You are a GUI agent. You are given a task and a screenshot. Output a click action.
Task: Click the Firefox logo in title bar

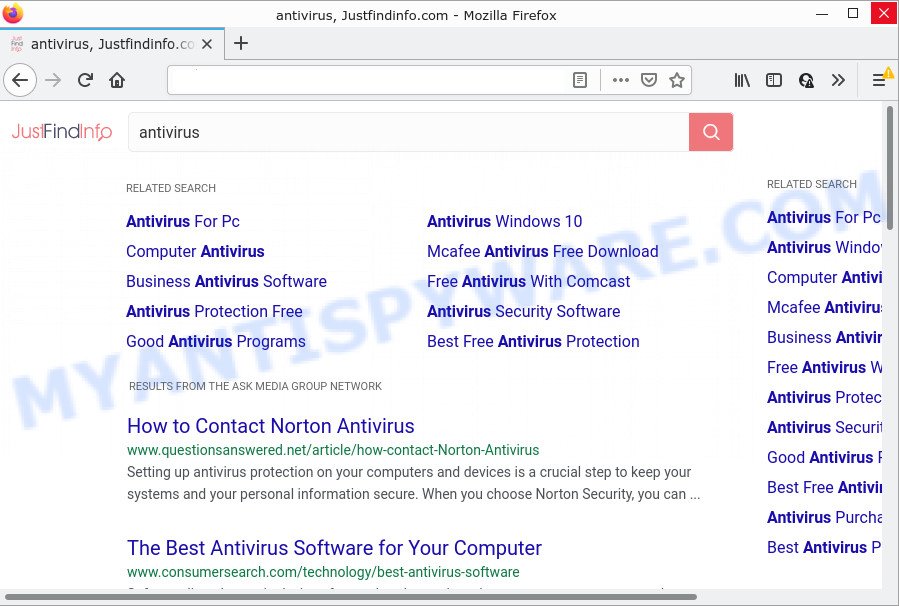pyautogui.click(x=13, y=13)
